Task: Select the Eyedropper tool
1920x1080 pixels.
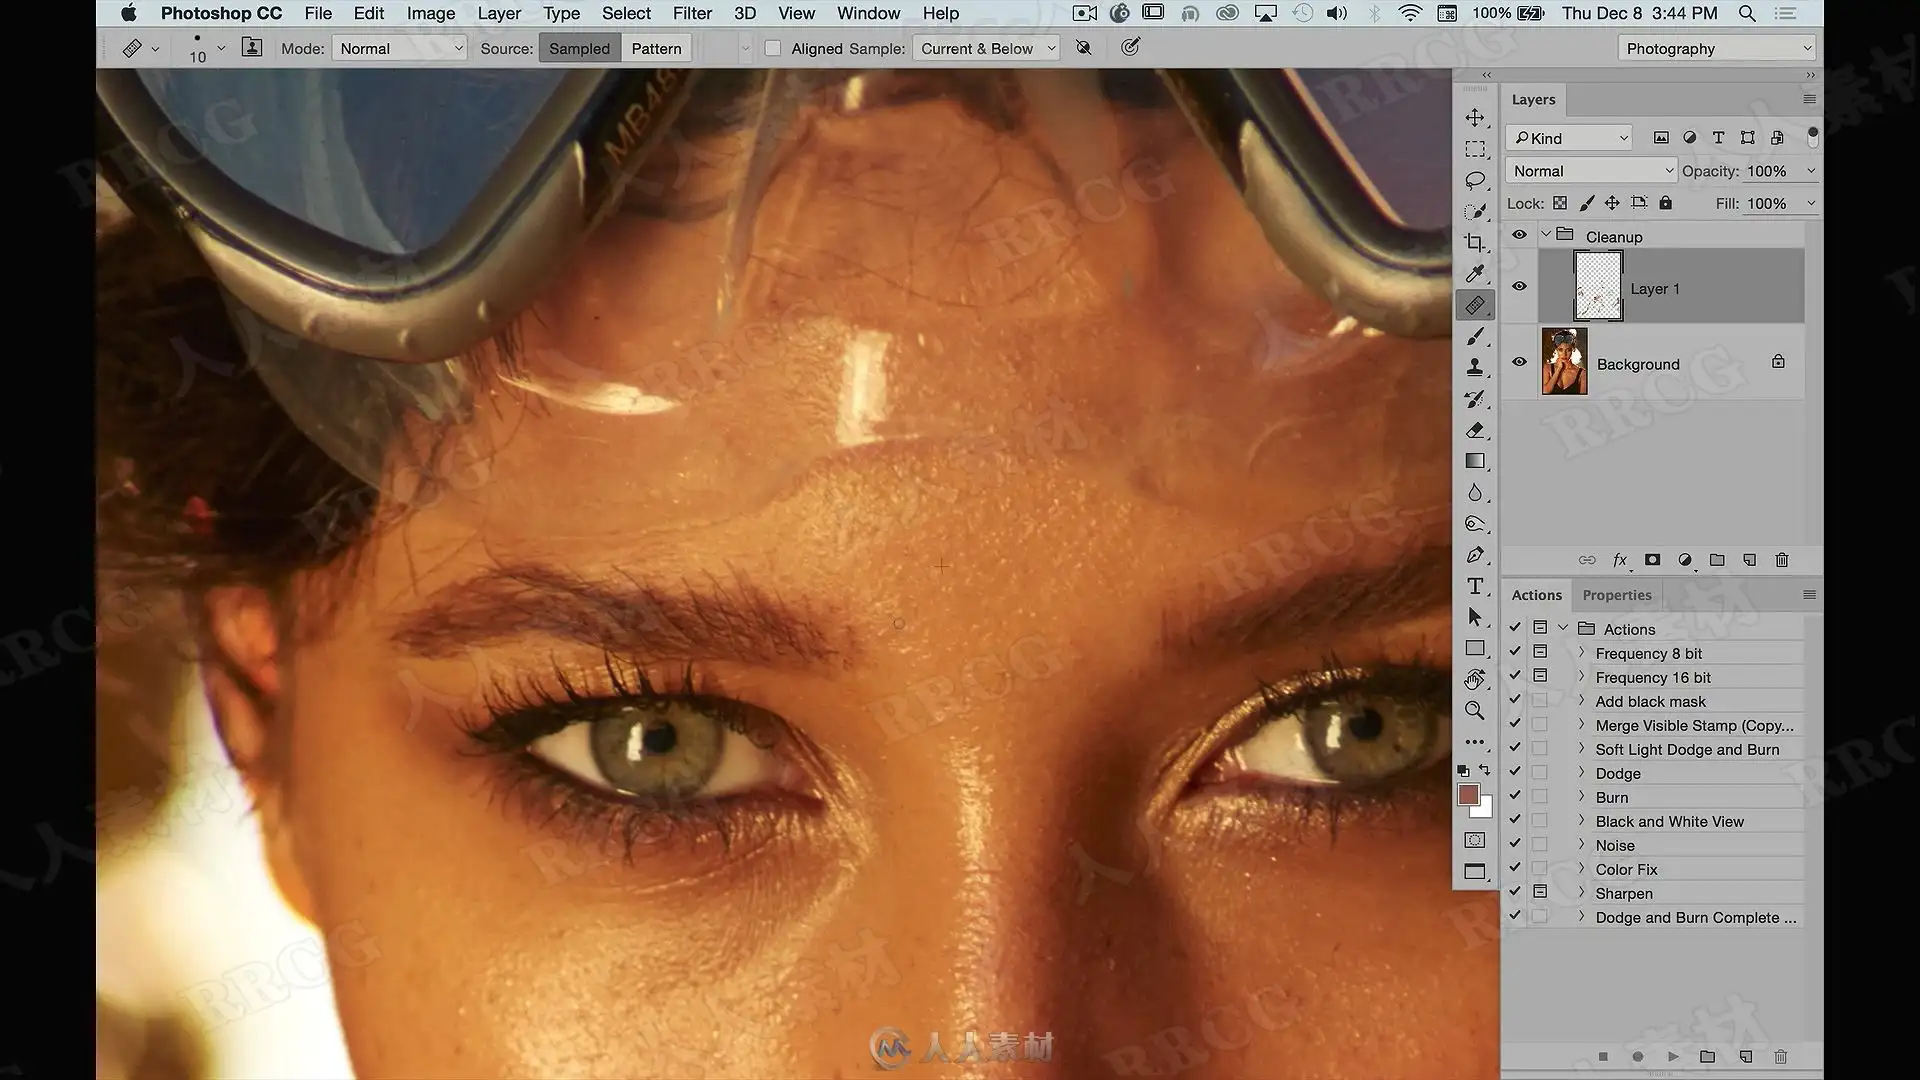Action: tap(1475, 274)
